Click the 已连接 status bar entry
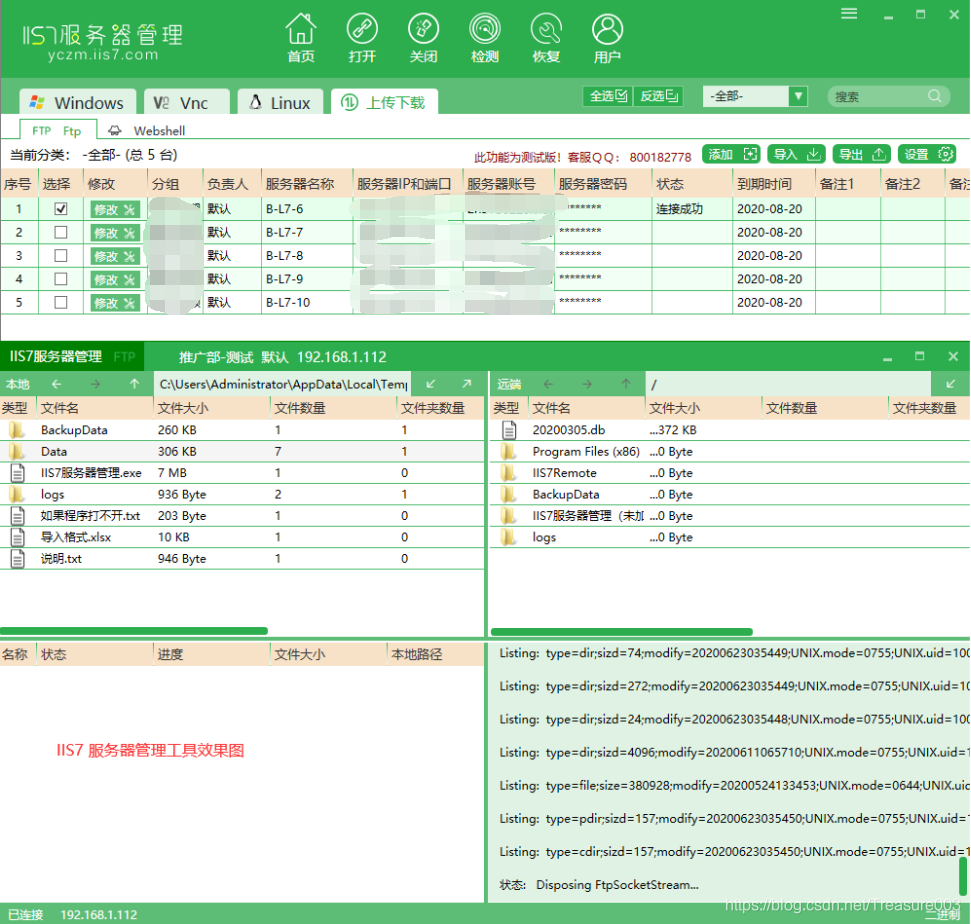This screenshot has width=971, height=924. pyautogui.click(x=25, y=914)
